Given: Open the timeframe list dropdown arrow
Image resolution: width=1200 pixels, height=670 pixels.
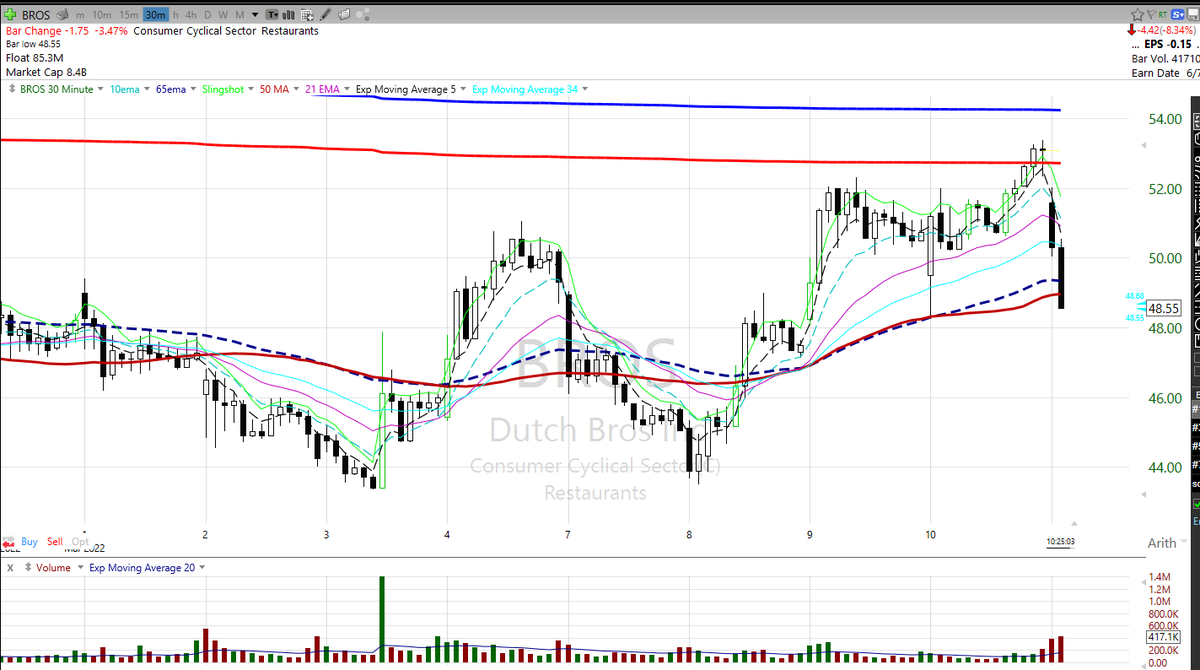Looking at the screenshot, I should 255,15.
